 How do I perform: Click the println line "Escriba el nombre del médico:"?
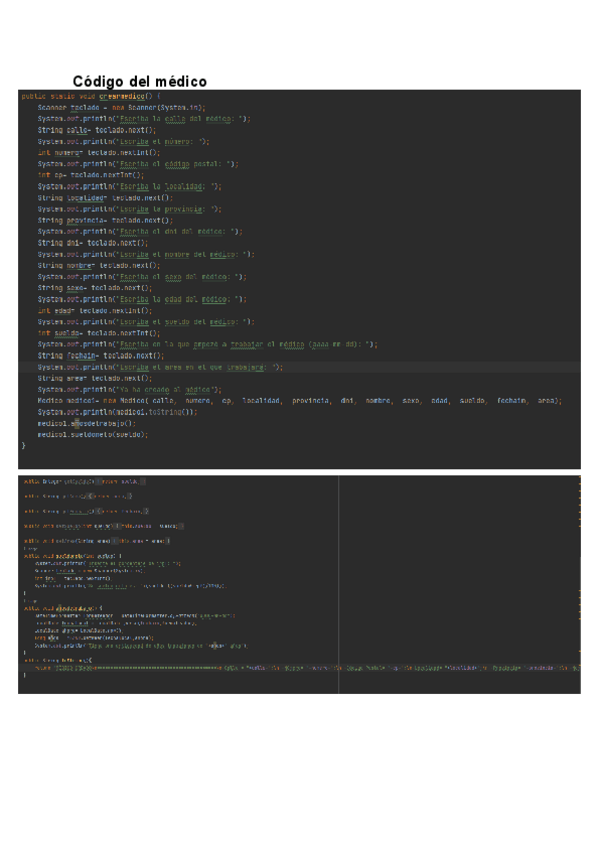click(146, 254)
